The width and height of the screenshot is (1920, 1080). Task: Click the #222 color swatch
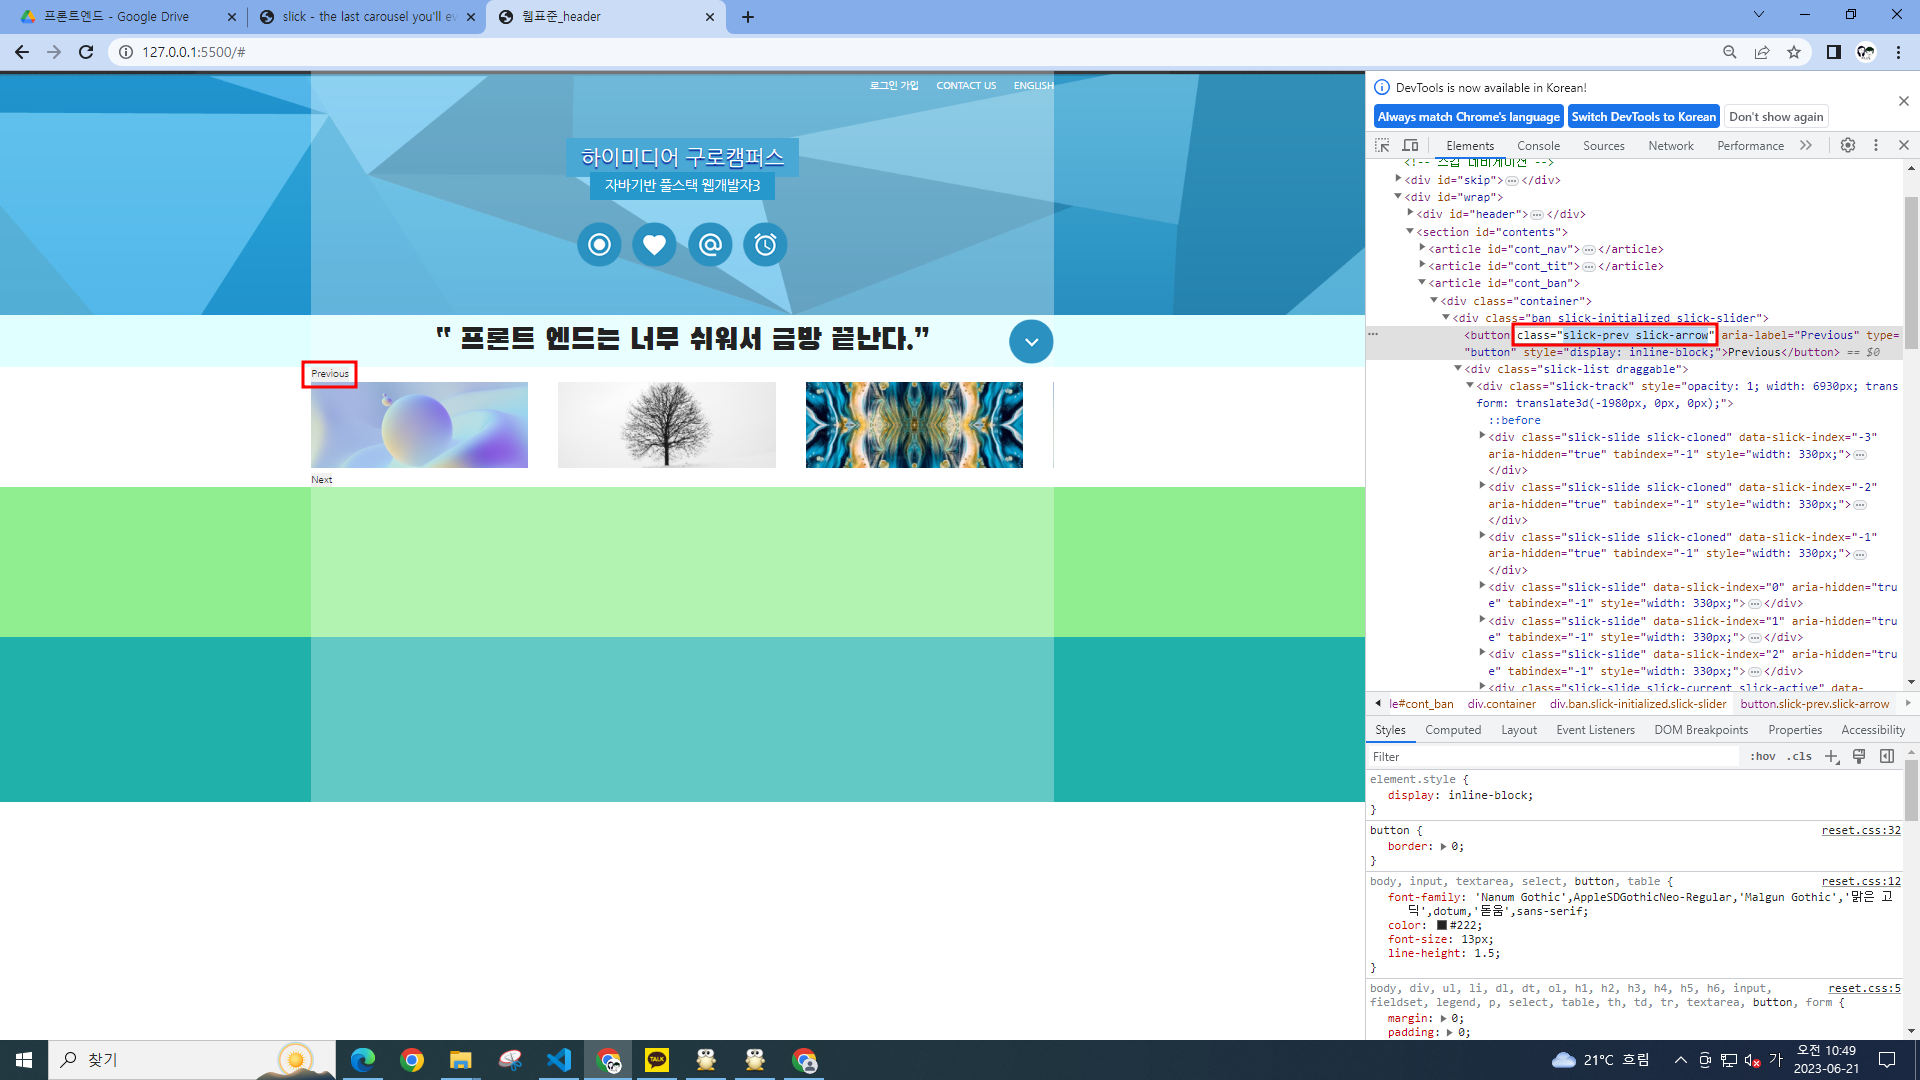(1442, 925)
